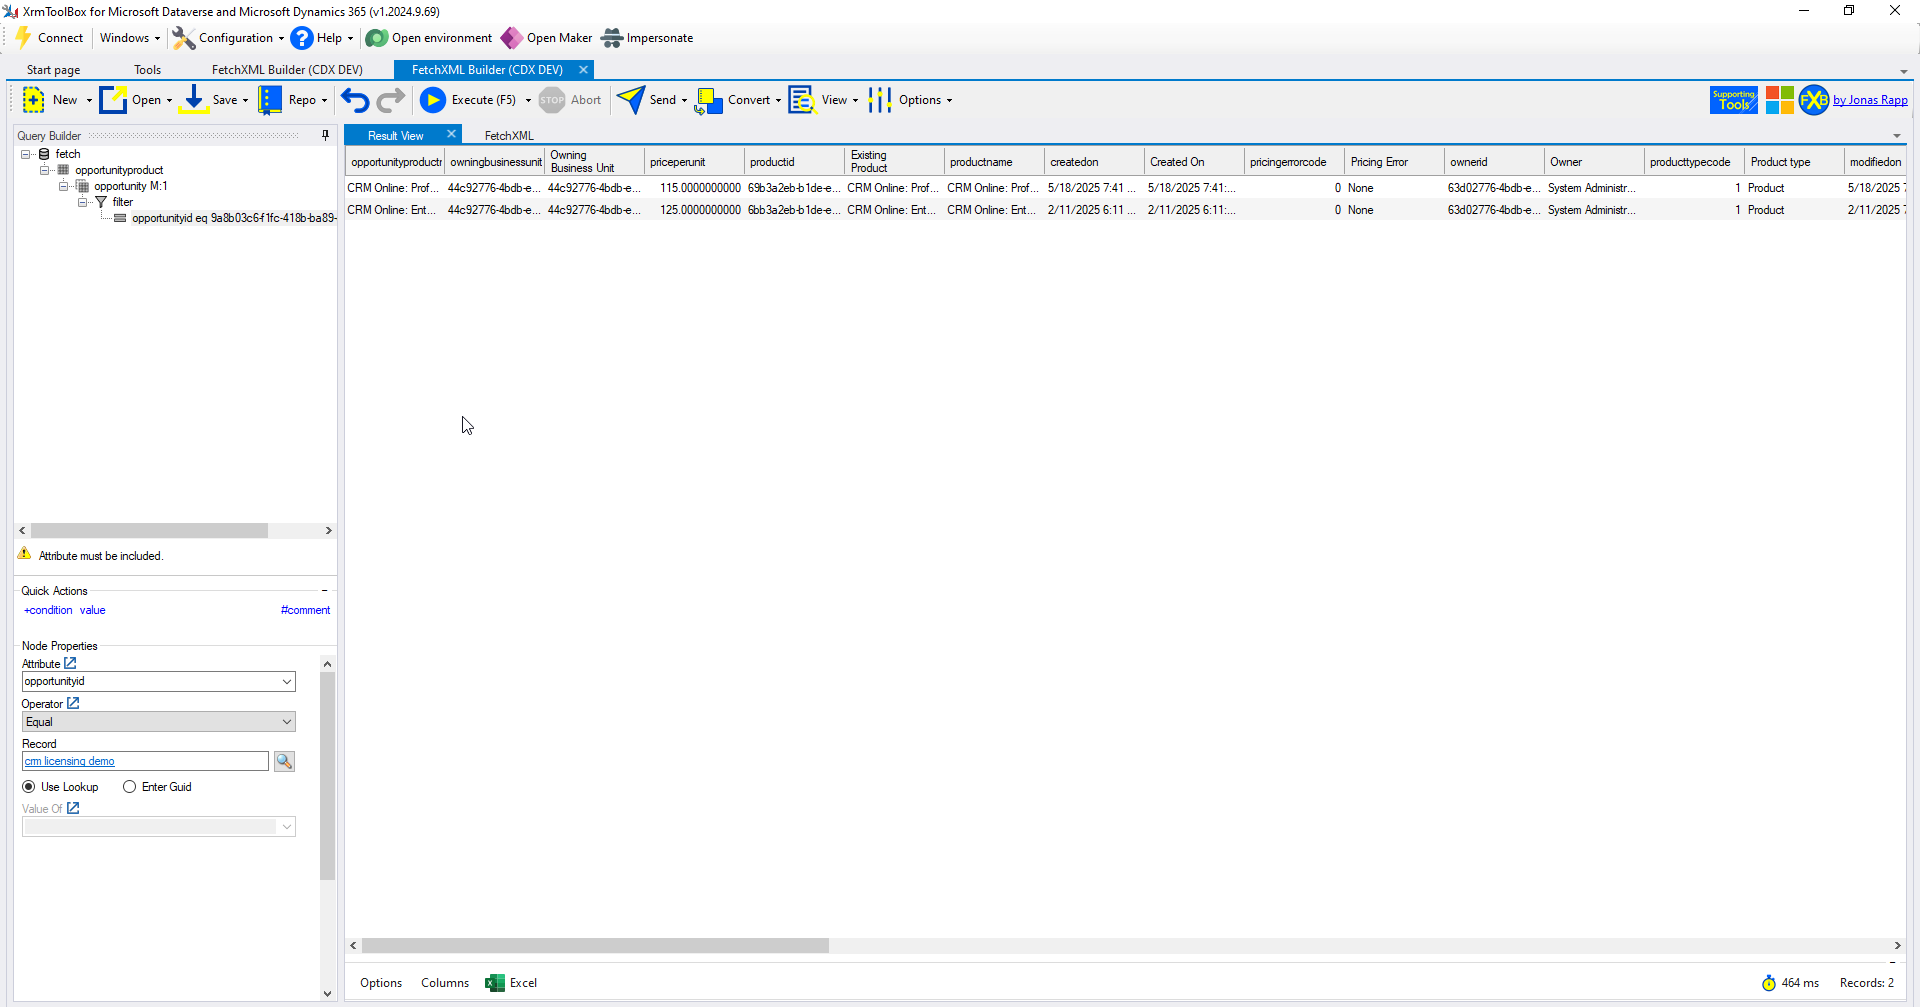Open Operator documentation link icon

point(73,703)
